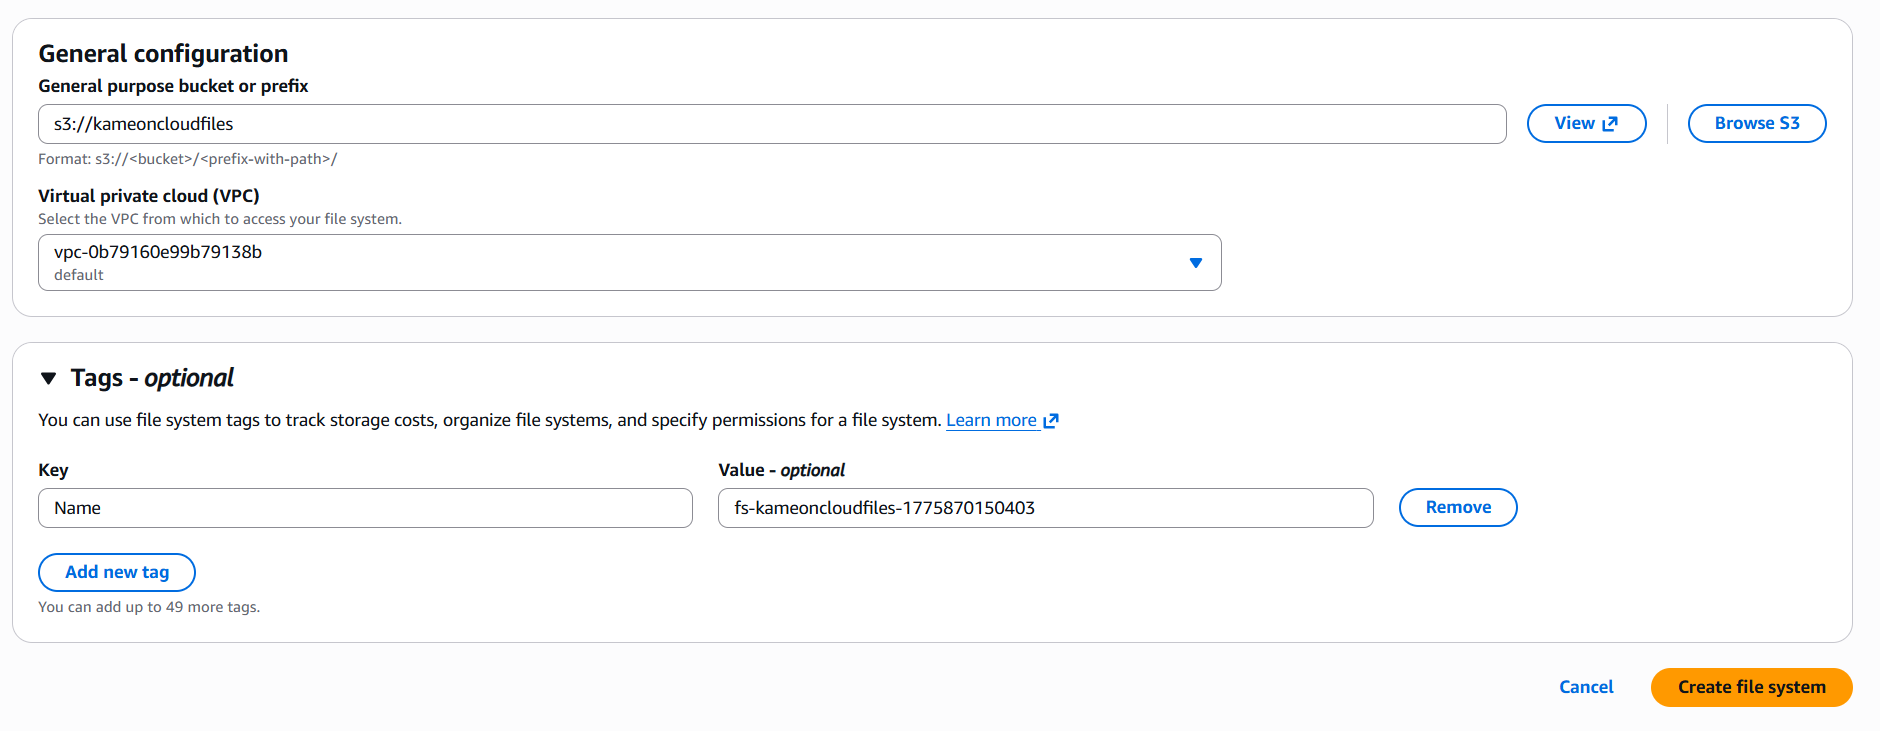This screenshot has width=1880, height=731.
Task: Click Create file system
Action: pyautogui.click(x=1751, y=687)
